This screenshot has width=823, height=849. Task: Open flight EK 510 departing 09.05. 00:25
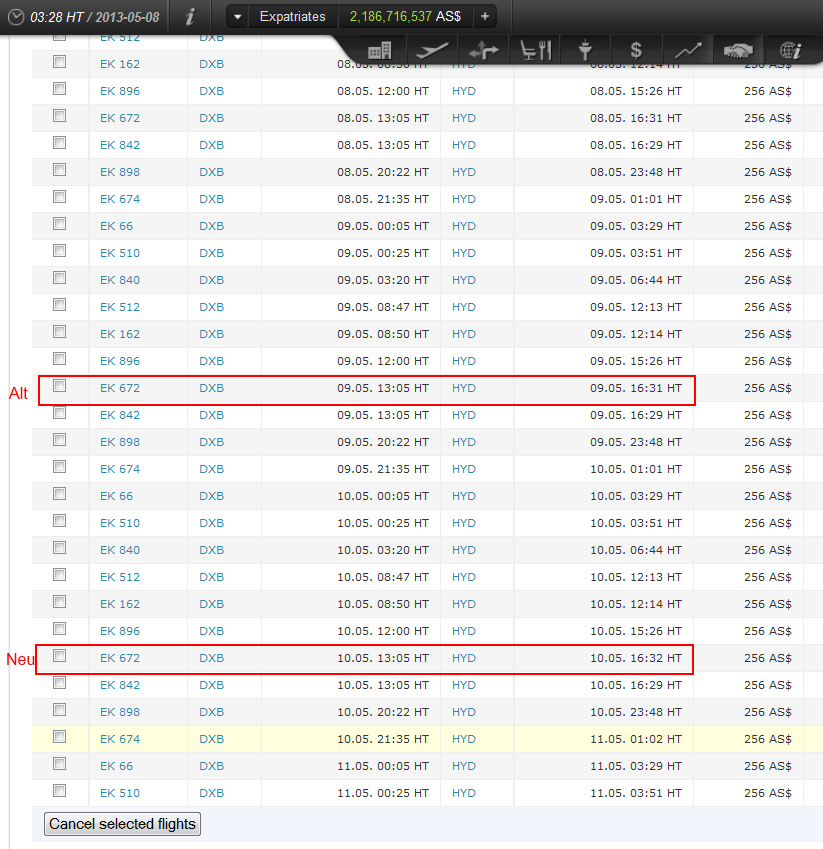coord(120,253)
